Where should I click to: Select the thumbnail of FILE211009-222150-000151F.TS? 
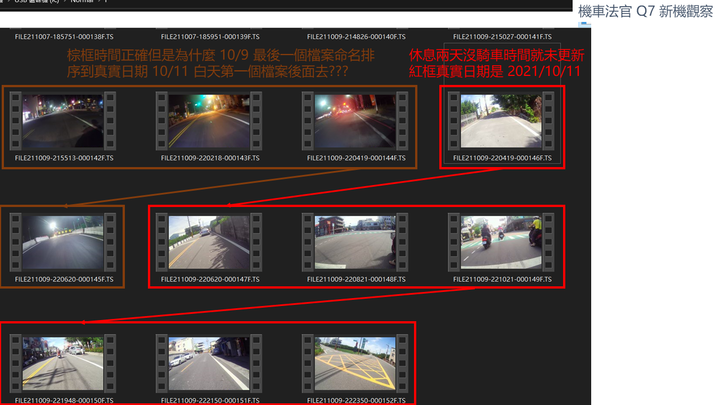tap(209, 363)
